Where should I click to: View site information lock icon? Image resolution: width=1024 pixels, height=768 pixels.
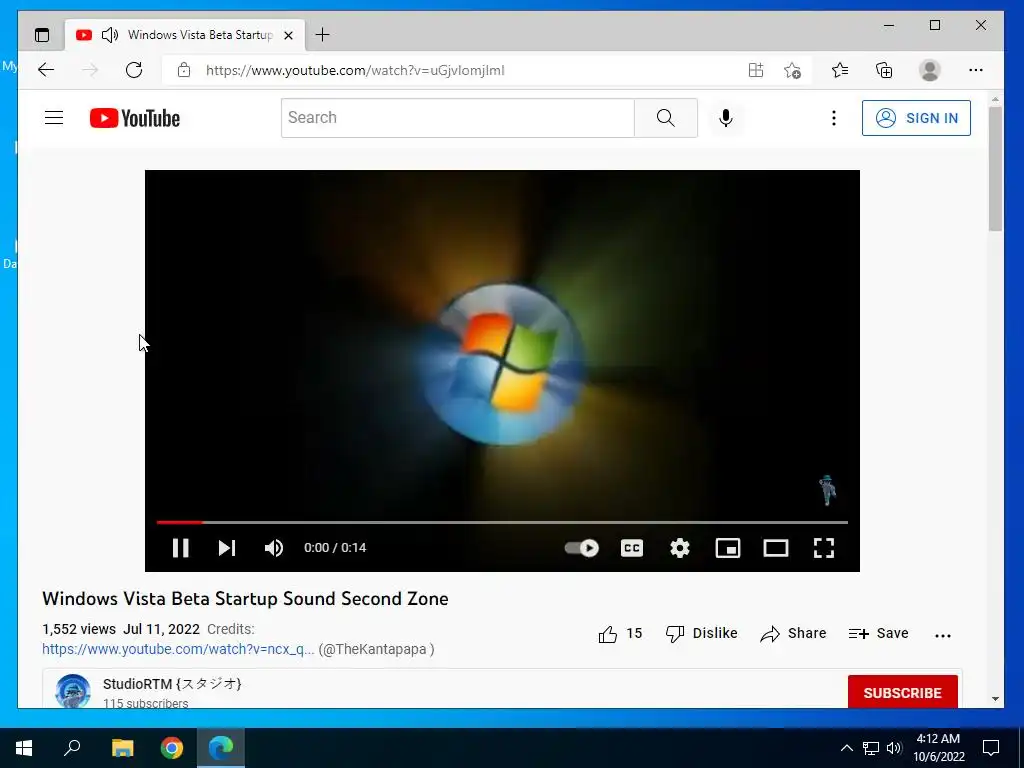click(x=184, y=70)
